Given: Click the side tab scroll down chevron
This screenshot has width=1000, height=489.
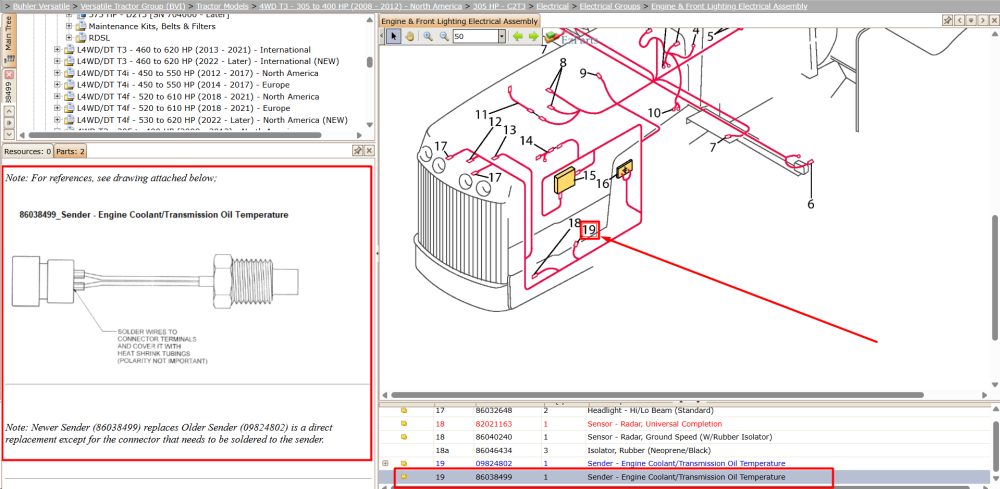Looking at the screenshot, I should click(9, 134).
